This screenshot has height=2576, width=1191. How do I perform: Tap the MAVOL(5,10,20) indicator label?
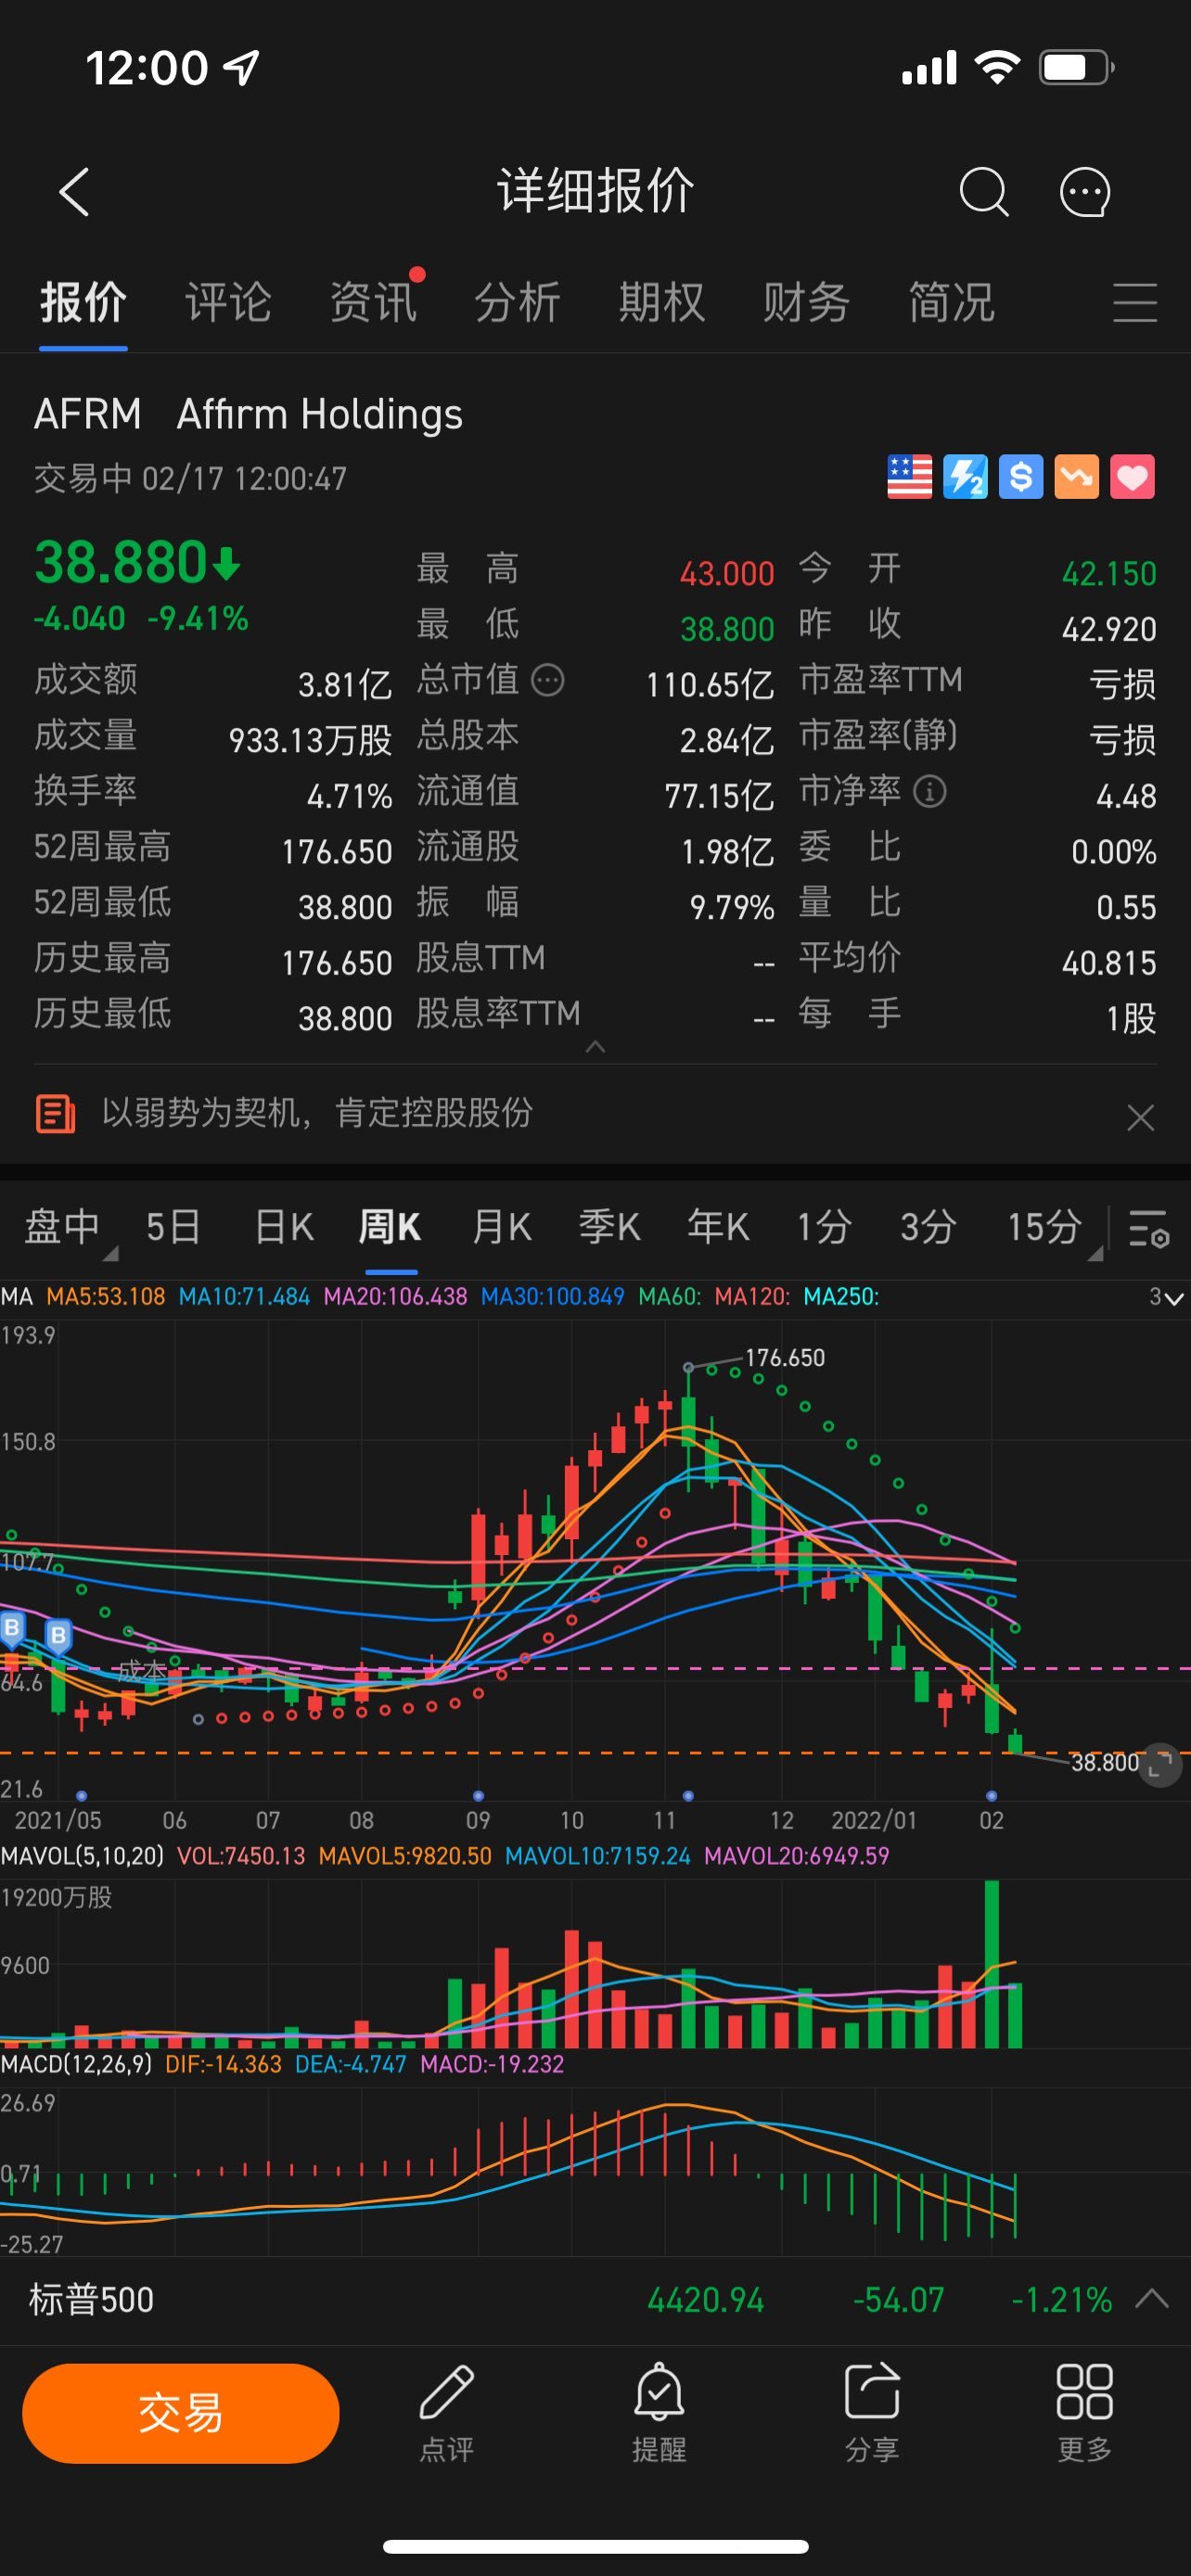pos(82,1856)
